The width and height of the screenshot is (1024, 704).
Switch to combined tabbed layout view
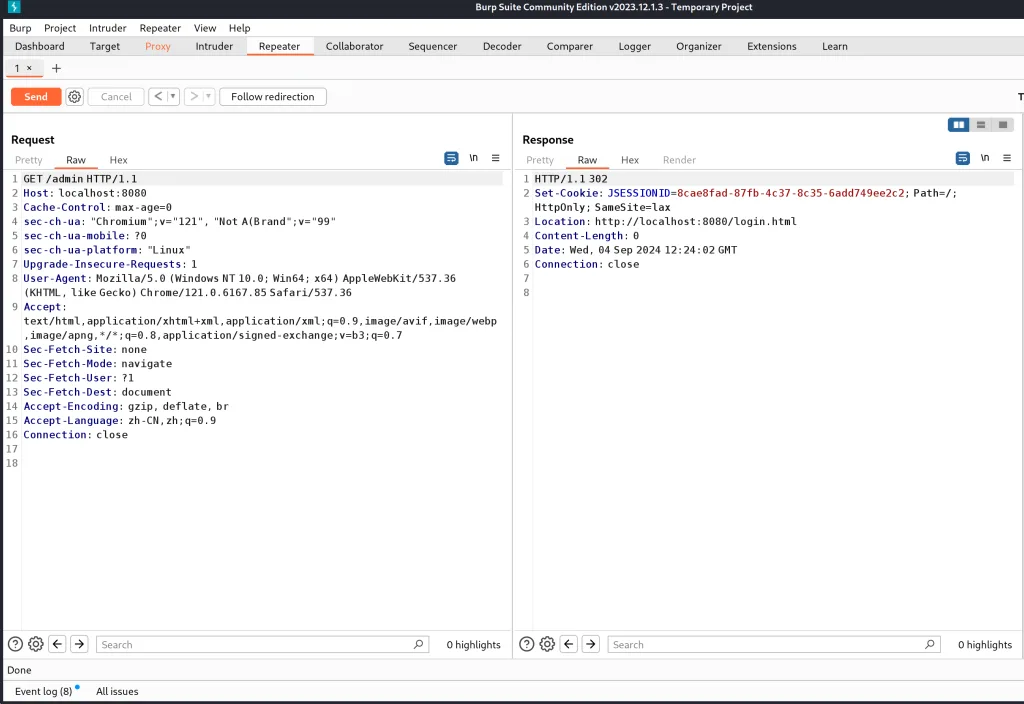[1003, 125]
